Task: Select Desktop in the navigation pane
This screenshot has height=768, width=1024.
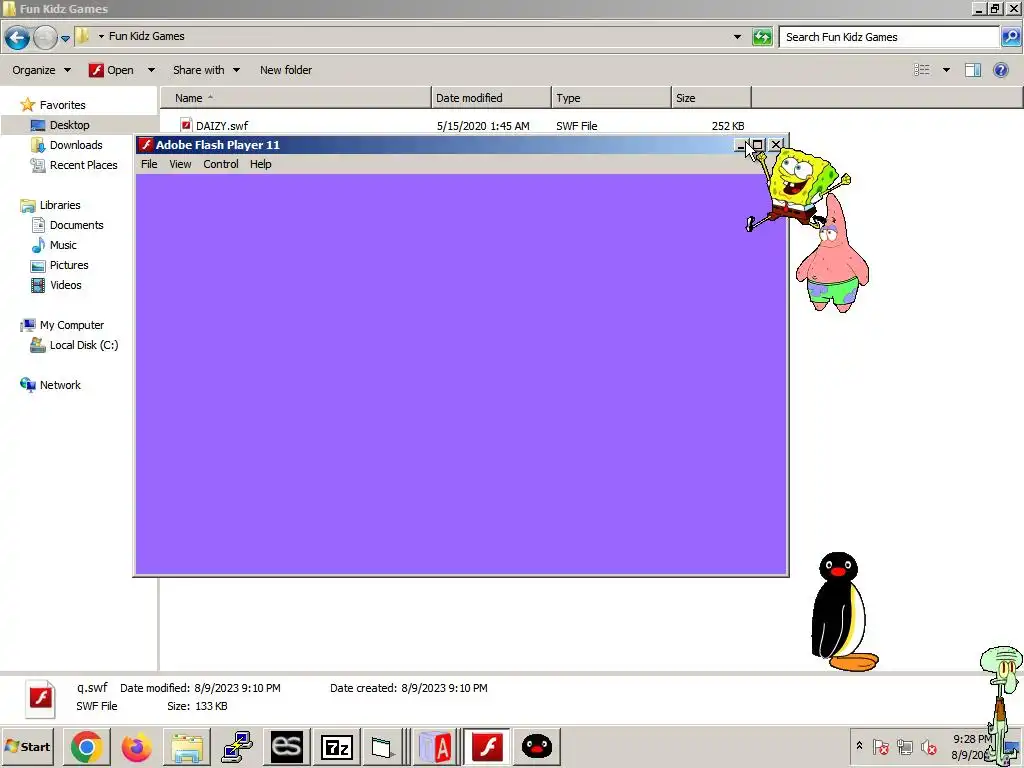Action: [x=69, y=125]
